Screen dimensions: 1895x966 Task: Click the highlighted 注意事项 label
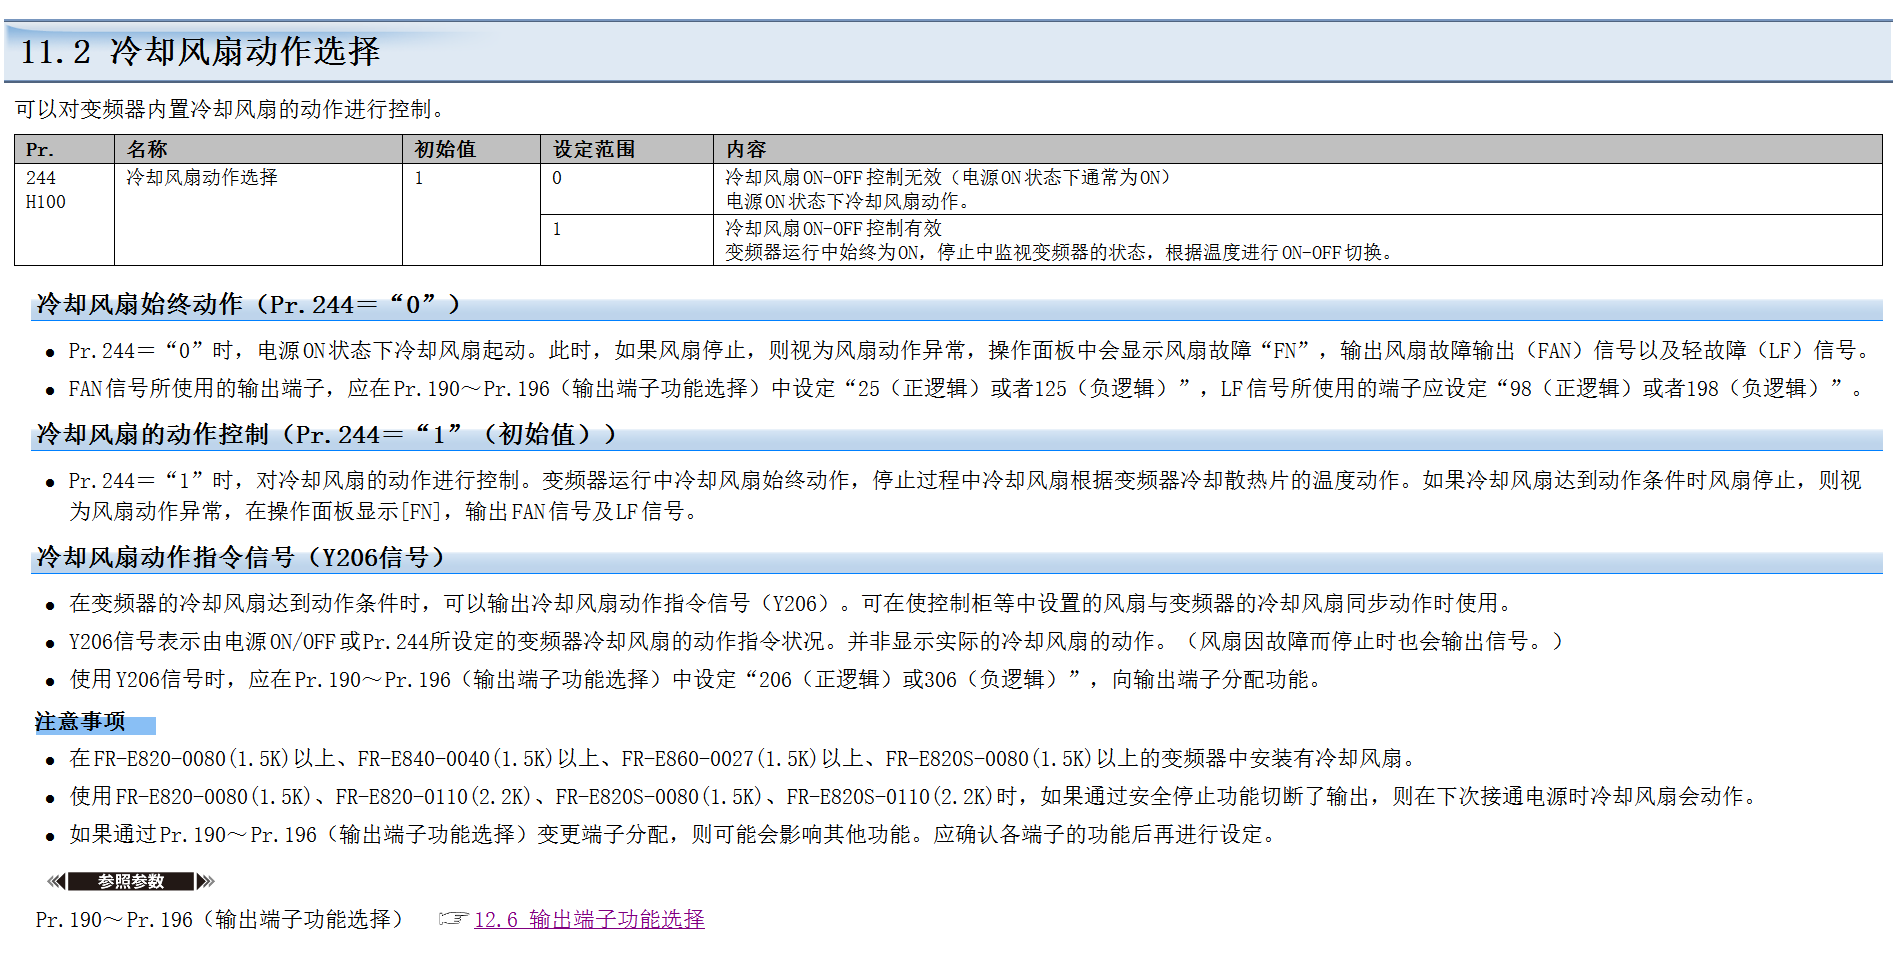point(81,722)
